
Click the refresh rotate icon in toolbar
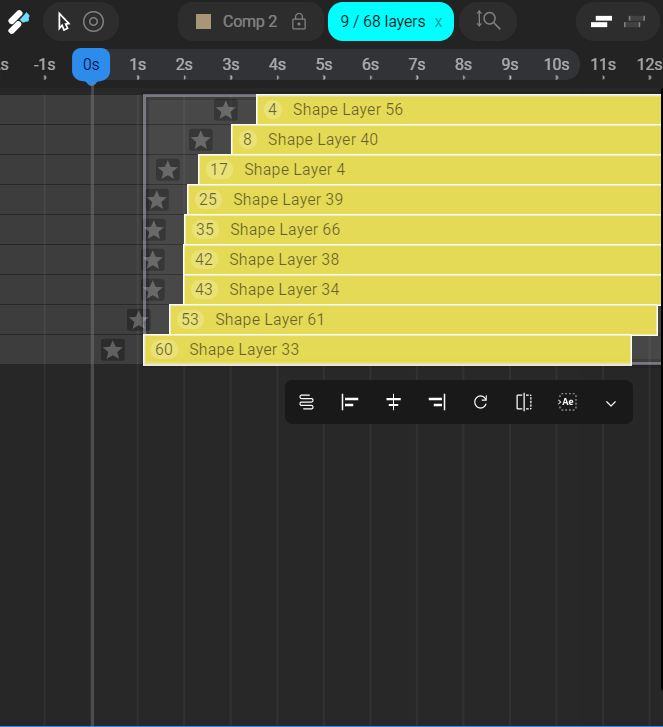[480, 402]
